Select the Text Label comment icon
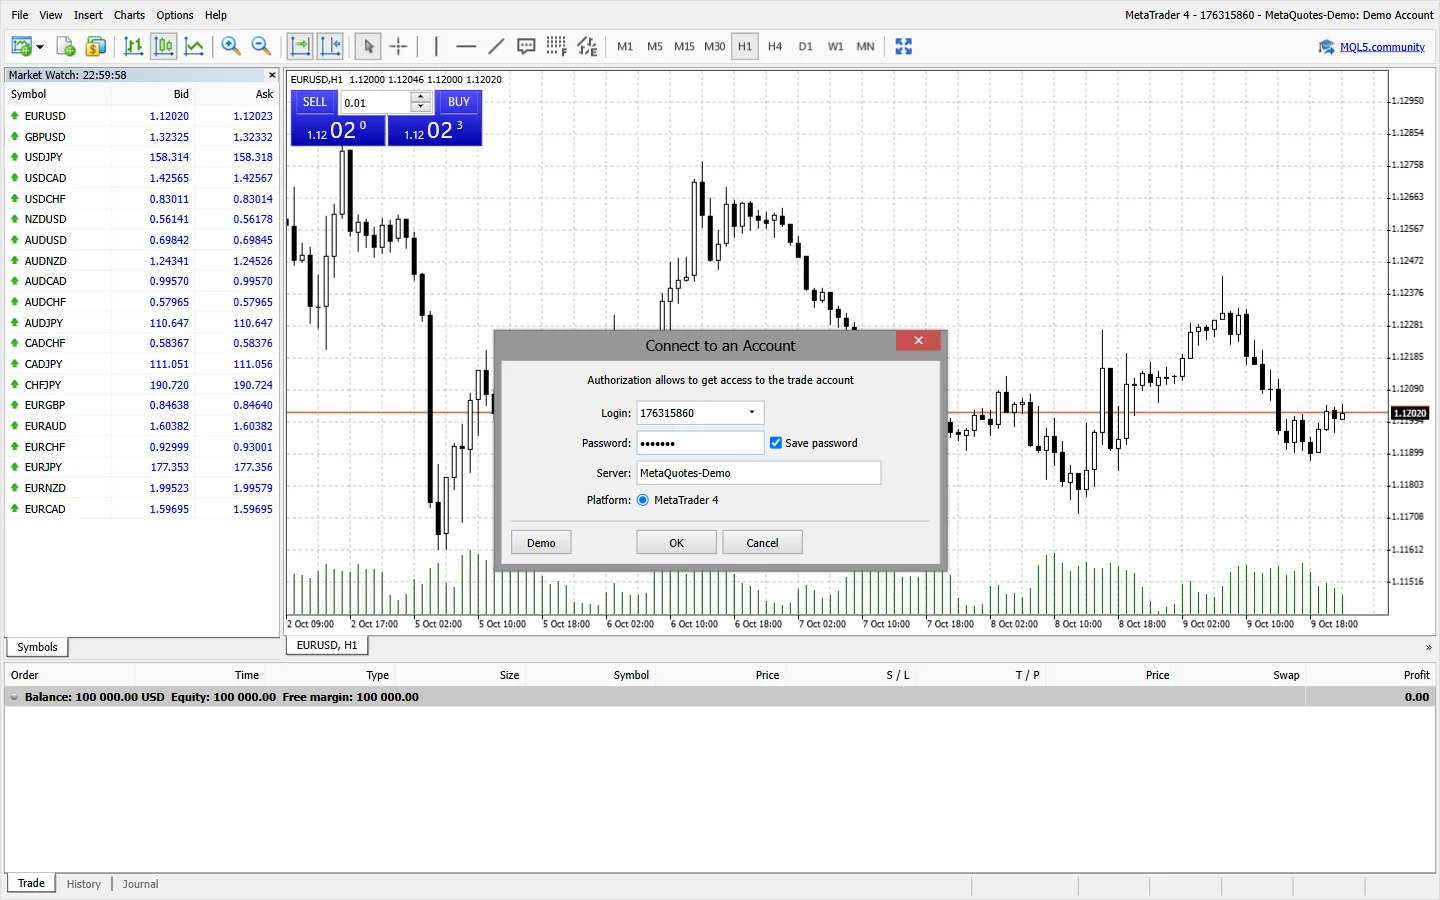 [526, 46]
